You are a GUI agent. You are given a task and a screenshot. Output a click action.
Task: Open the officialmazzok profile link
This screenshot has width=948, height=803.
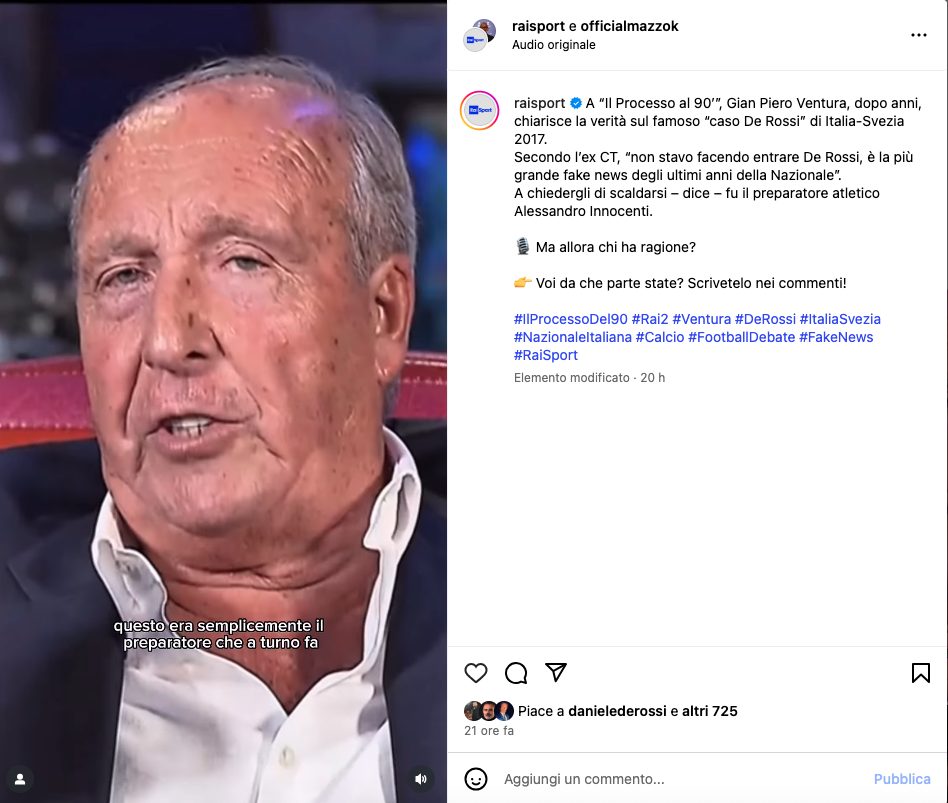point(629,26)
